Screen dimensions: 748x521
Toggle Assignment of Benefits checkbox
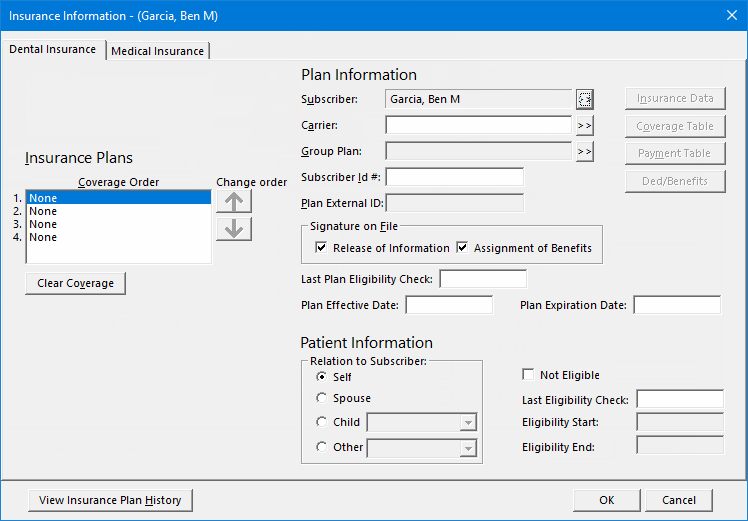[463, 248]
